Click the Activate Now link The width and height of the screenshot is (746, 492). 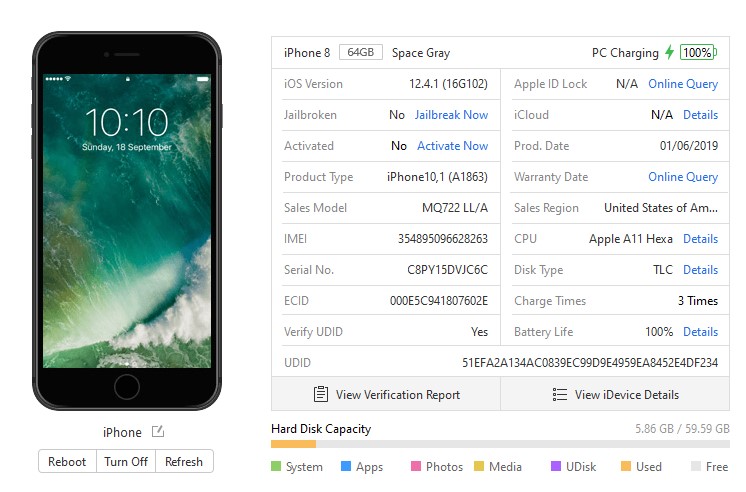[452, 146]
